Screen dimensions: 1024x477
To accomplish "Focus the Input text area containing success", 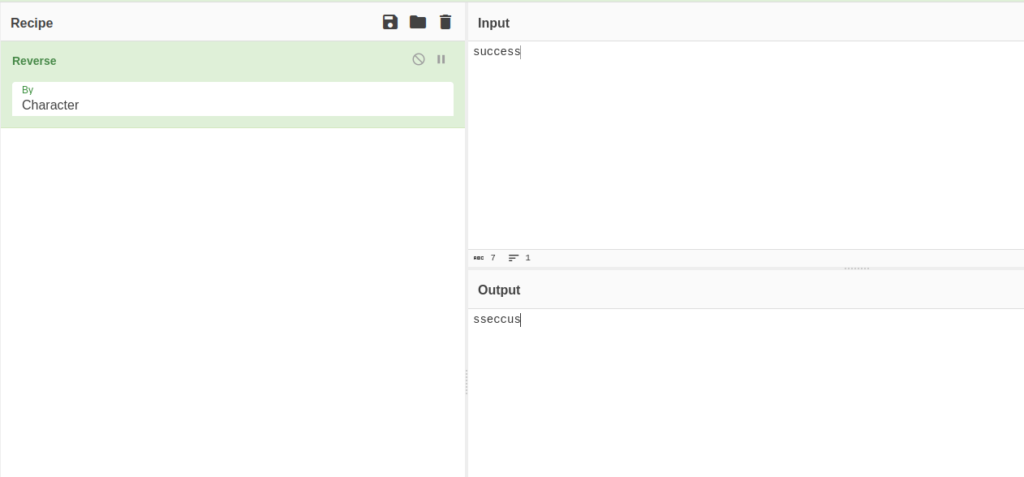I will (746, 145).
